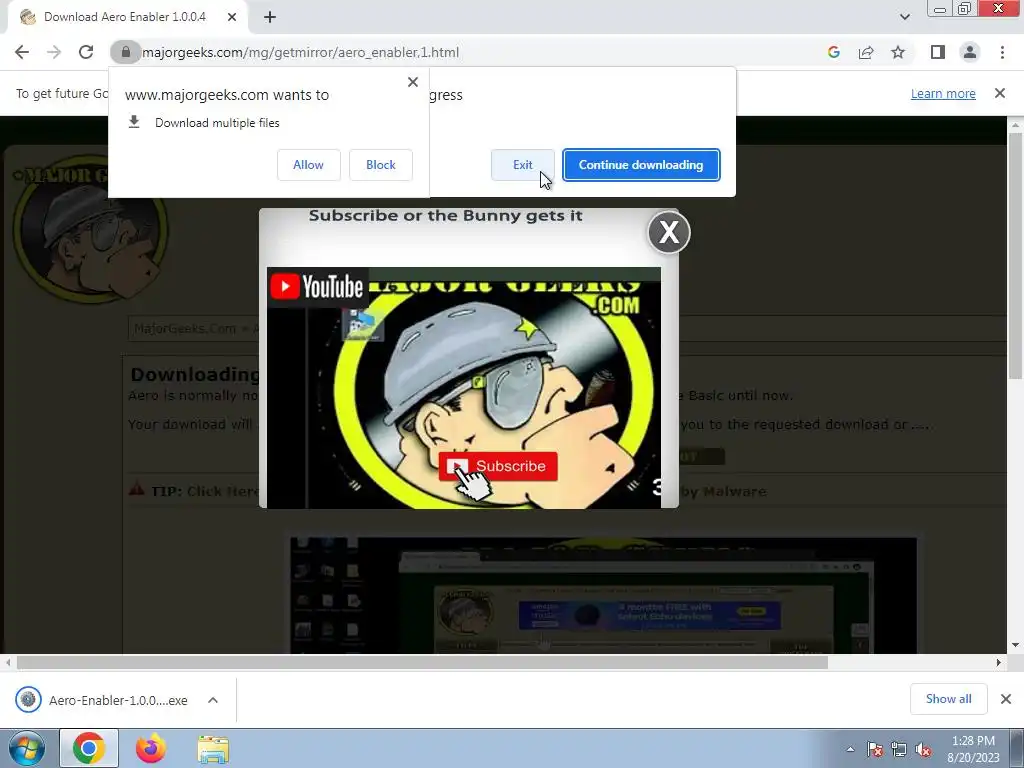Click the address bar URL
1024x768 pixels.
click(300, 52)
